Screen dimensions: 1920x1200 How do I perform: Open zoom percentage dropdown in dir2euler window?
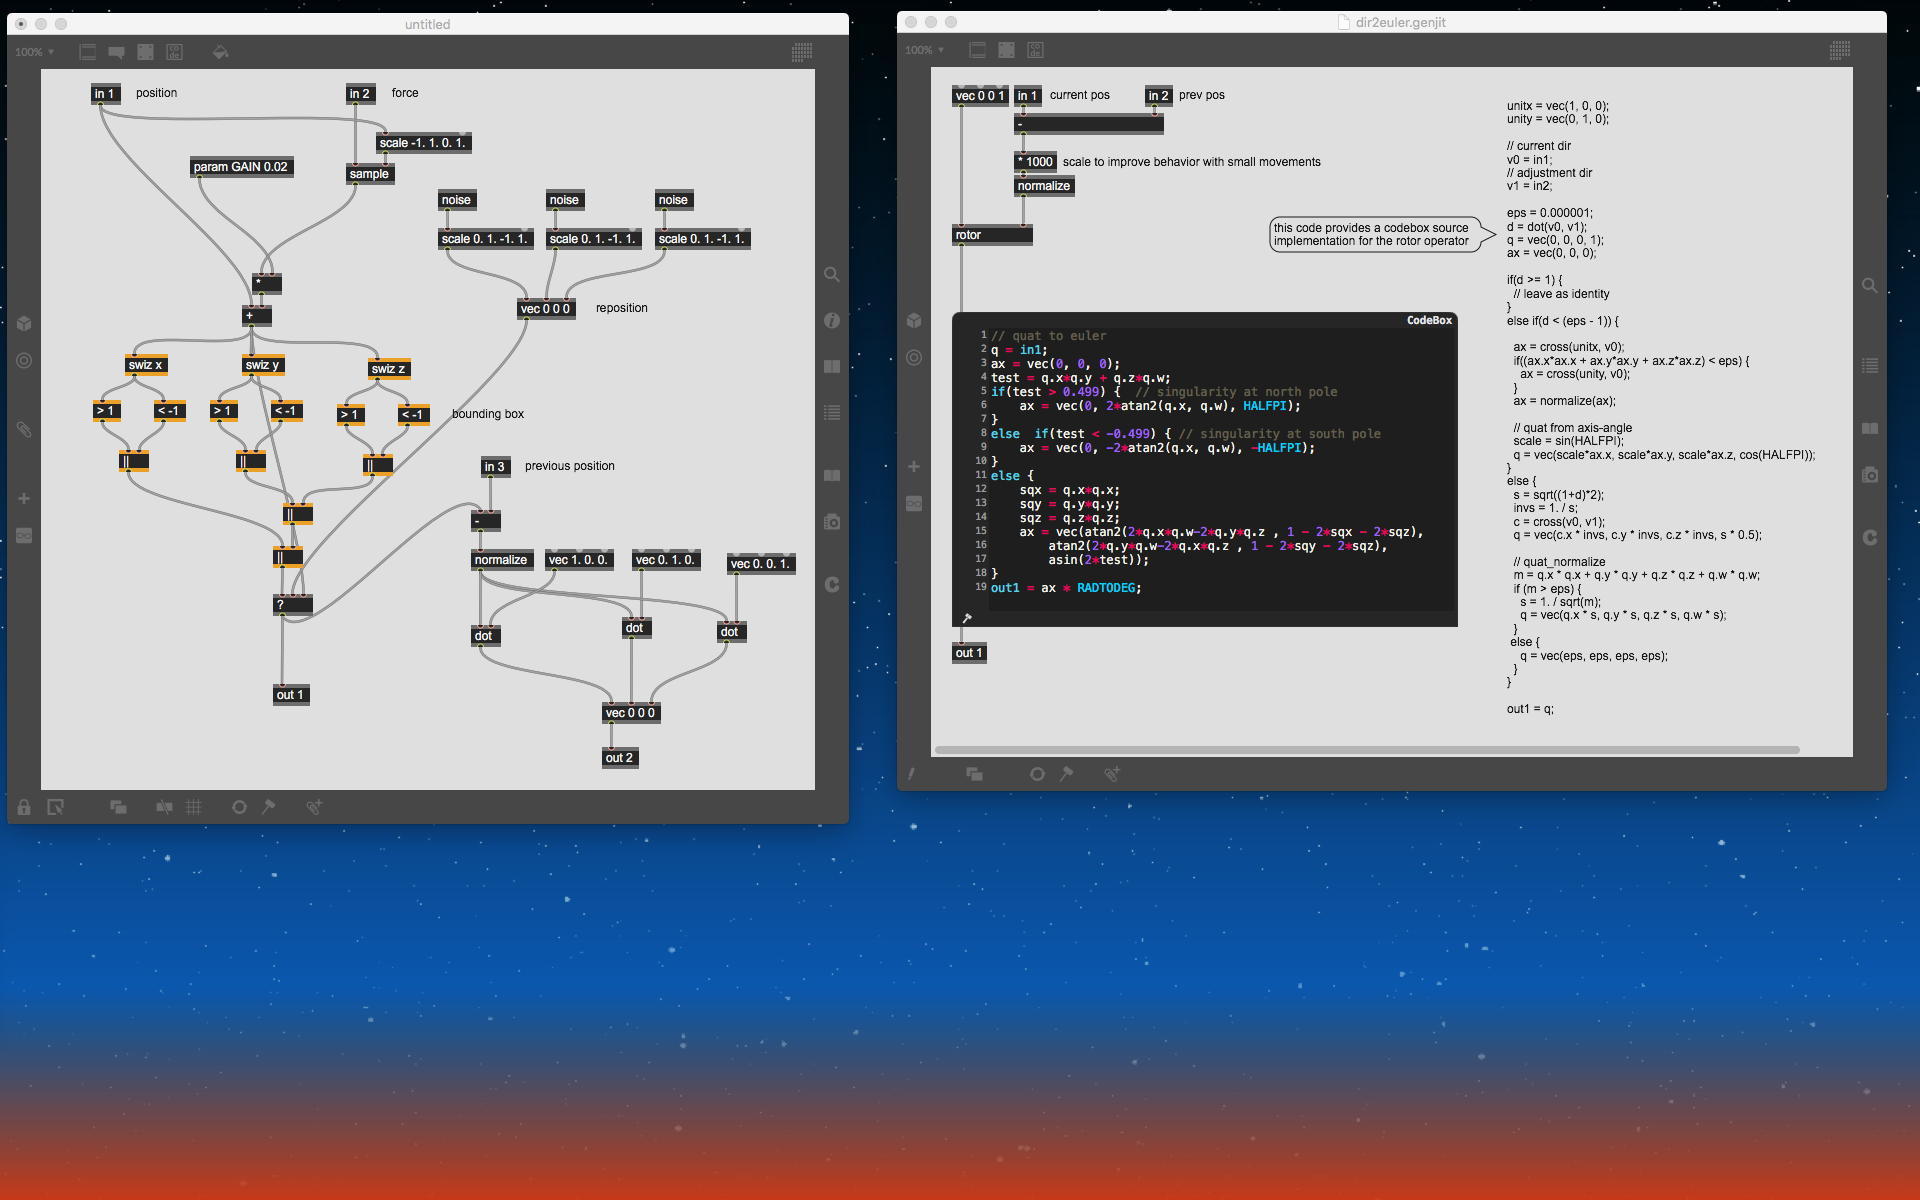click(924, 50)
